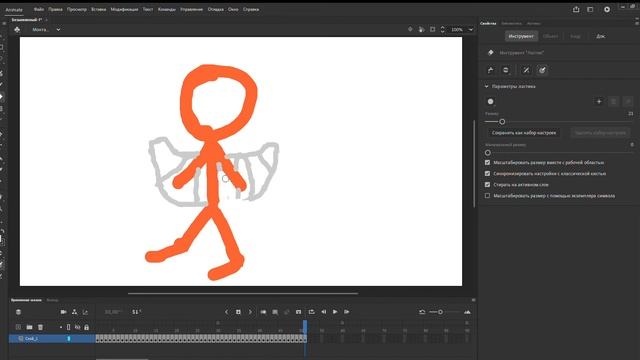Click the plus icon to add eraser shape

(599, 102)
